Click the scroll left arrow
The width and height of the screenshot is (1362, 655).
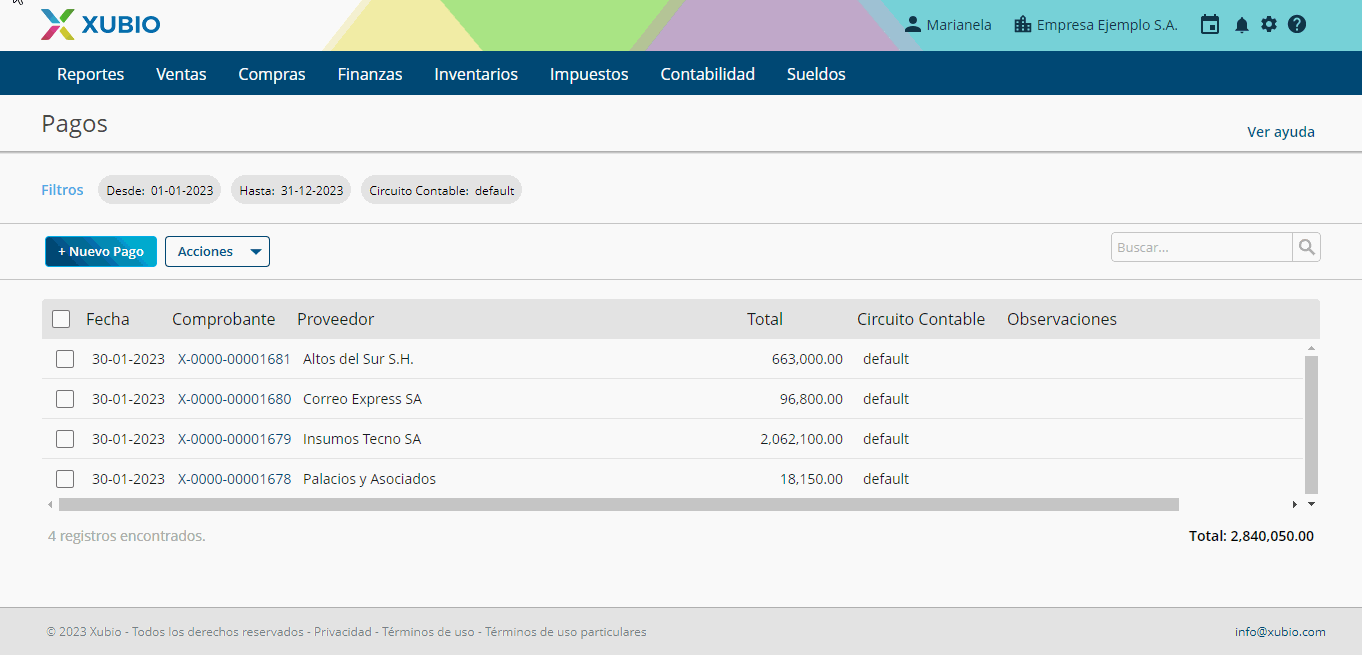[51, 505]
